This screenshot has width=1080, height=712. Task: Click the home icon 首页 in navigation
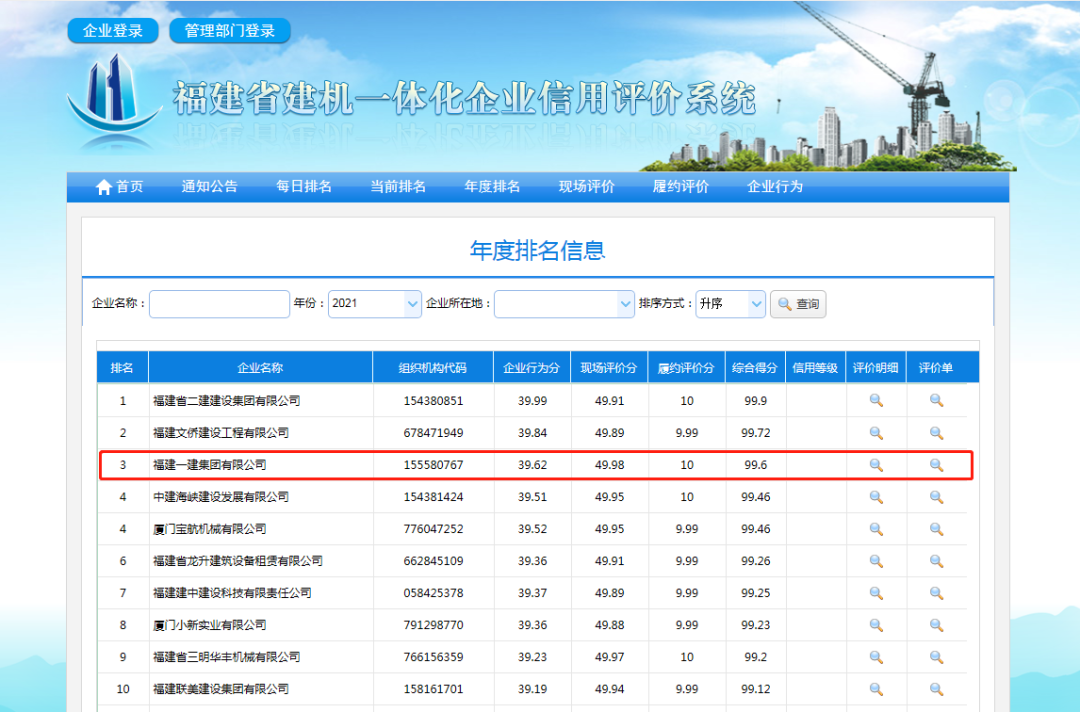pyautogui.click(x=104, y=187)
